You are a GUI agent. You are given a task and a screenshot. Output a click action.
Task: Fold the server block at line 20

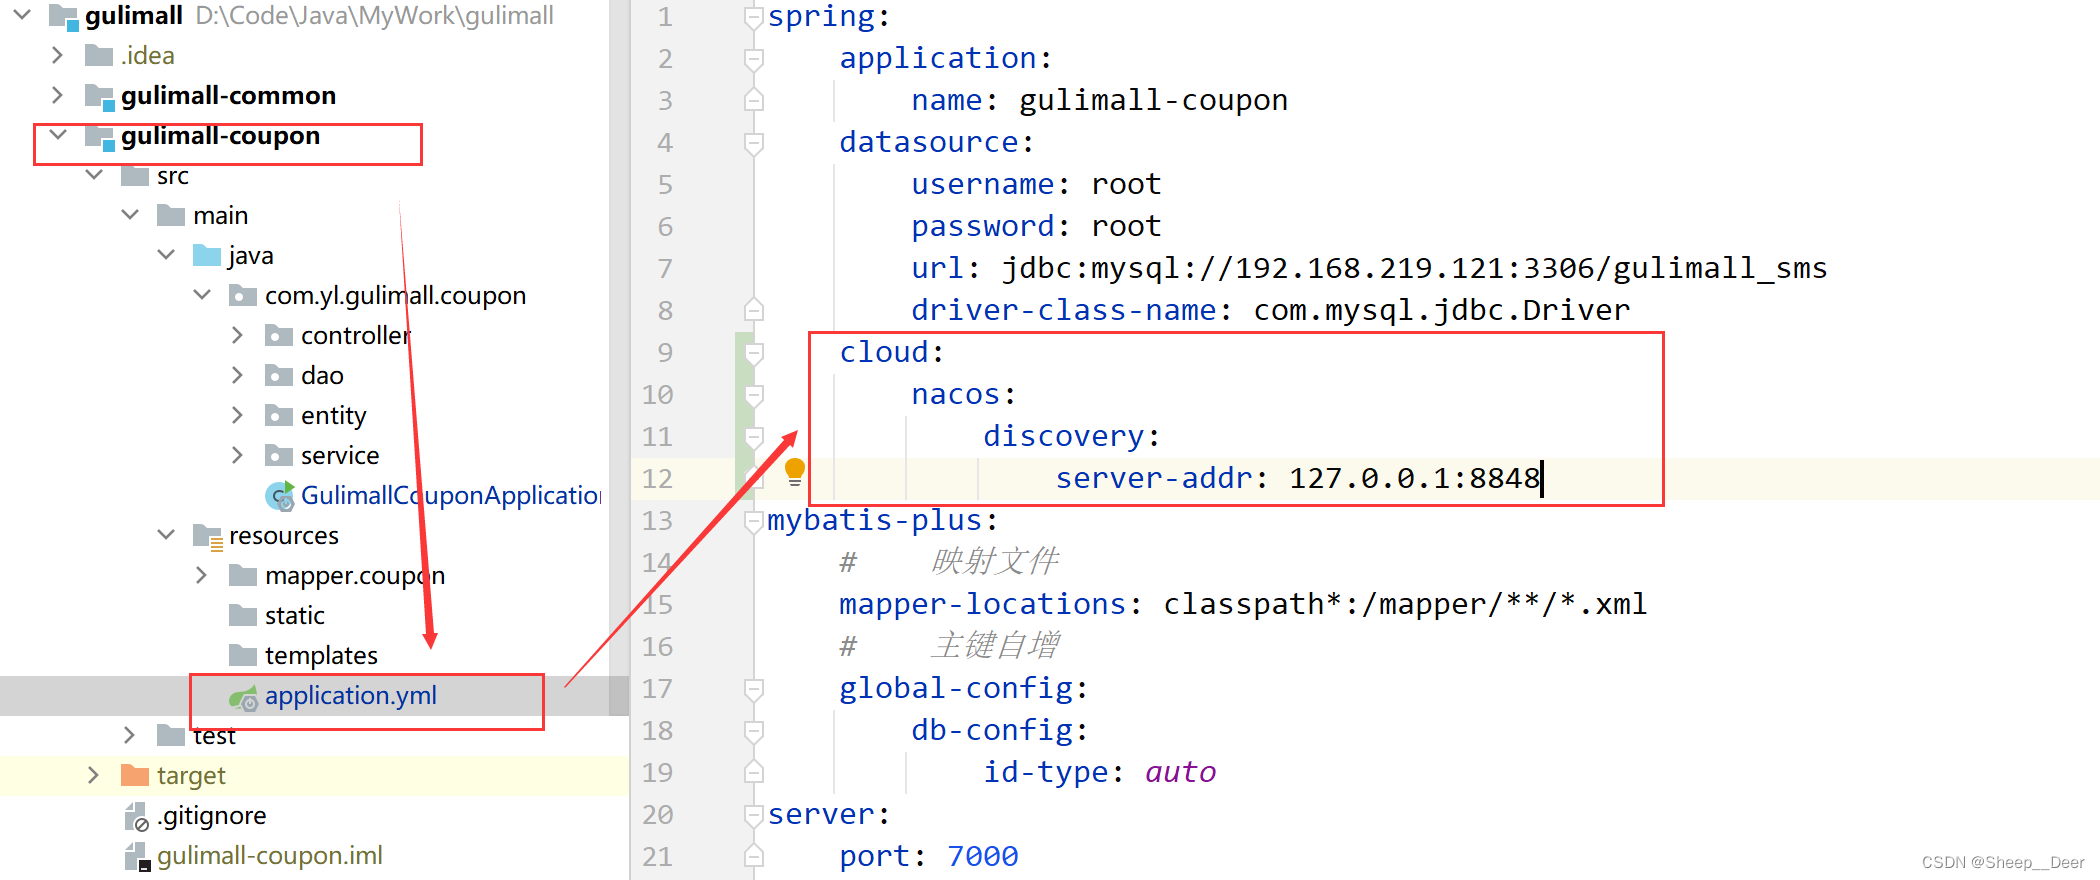(x=754, y=815)
